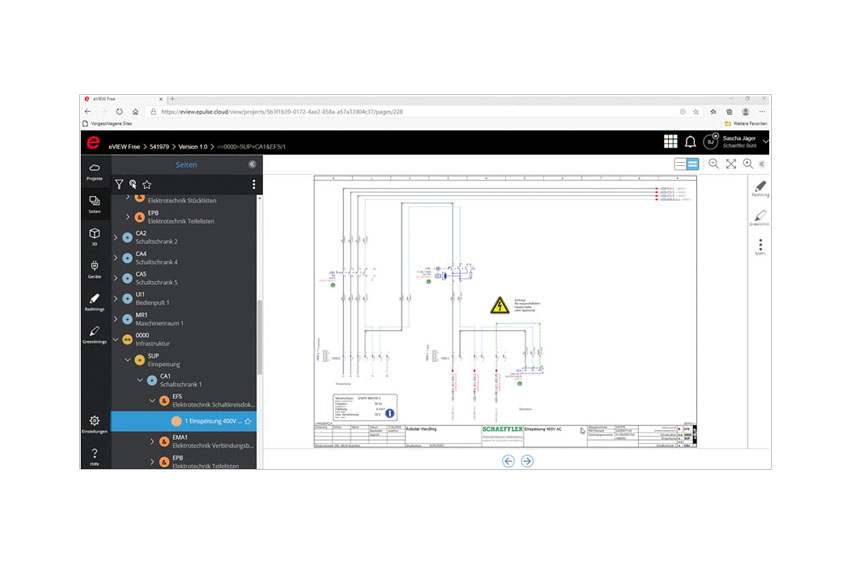This screenshot has width=850, height=567.
Task: Zoom in on the schematic
Action: (748, 164)
